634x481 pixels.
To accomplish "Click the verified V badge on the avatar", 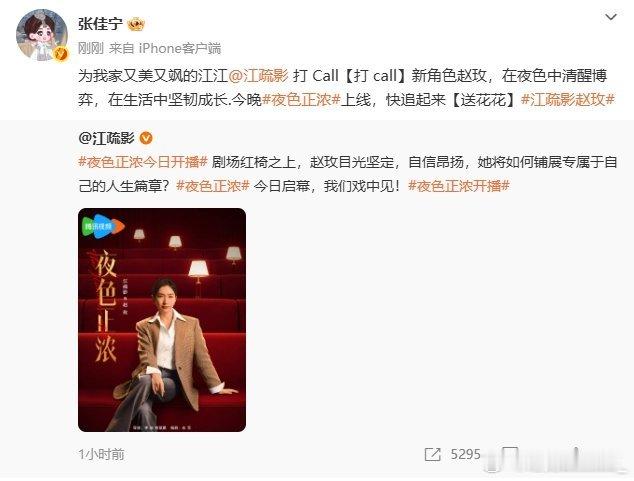I will 61,53.
